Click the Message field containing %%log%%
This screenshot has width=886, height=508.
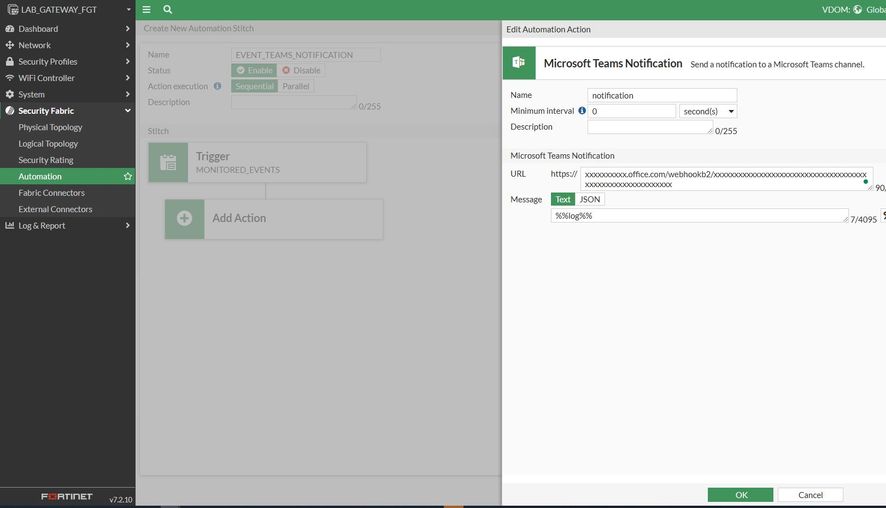700,216
